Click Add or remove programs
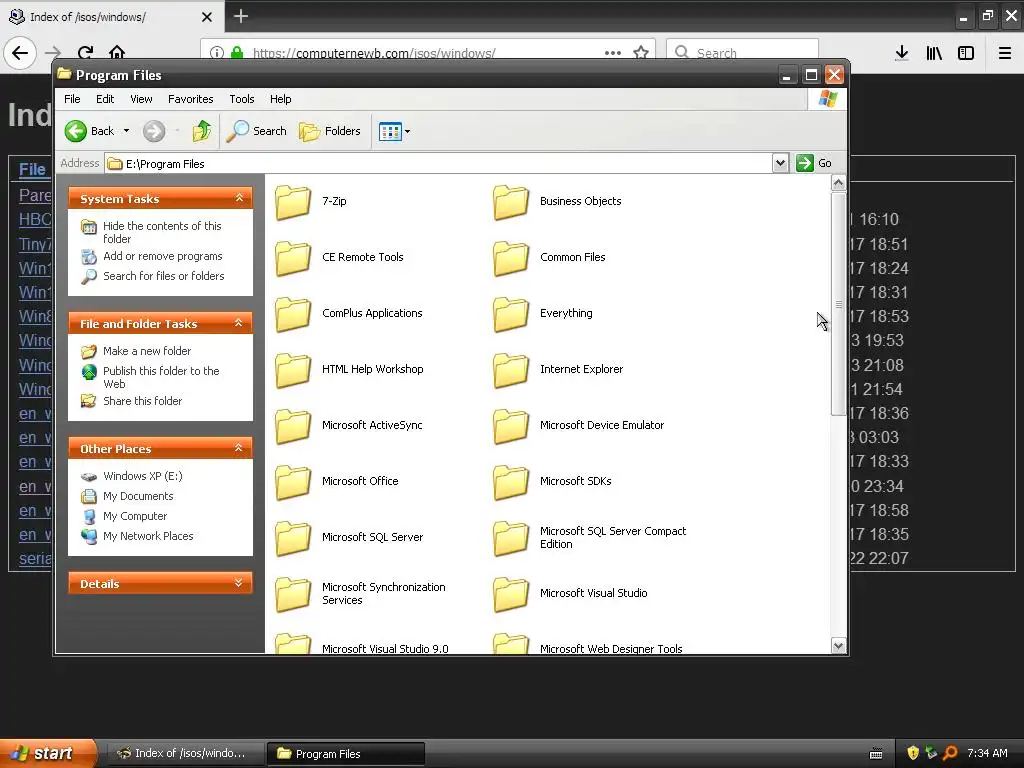This screenshot has height=768, width=1024. pyautogui.click(x=163, y=256)
